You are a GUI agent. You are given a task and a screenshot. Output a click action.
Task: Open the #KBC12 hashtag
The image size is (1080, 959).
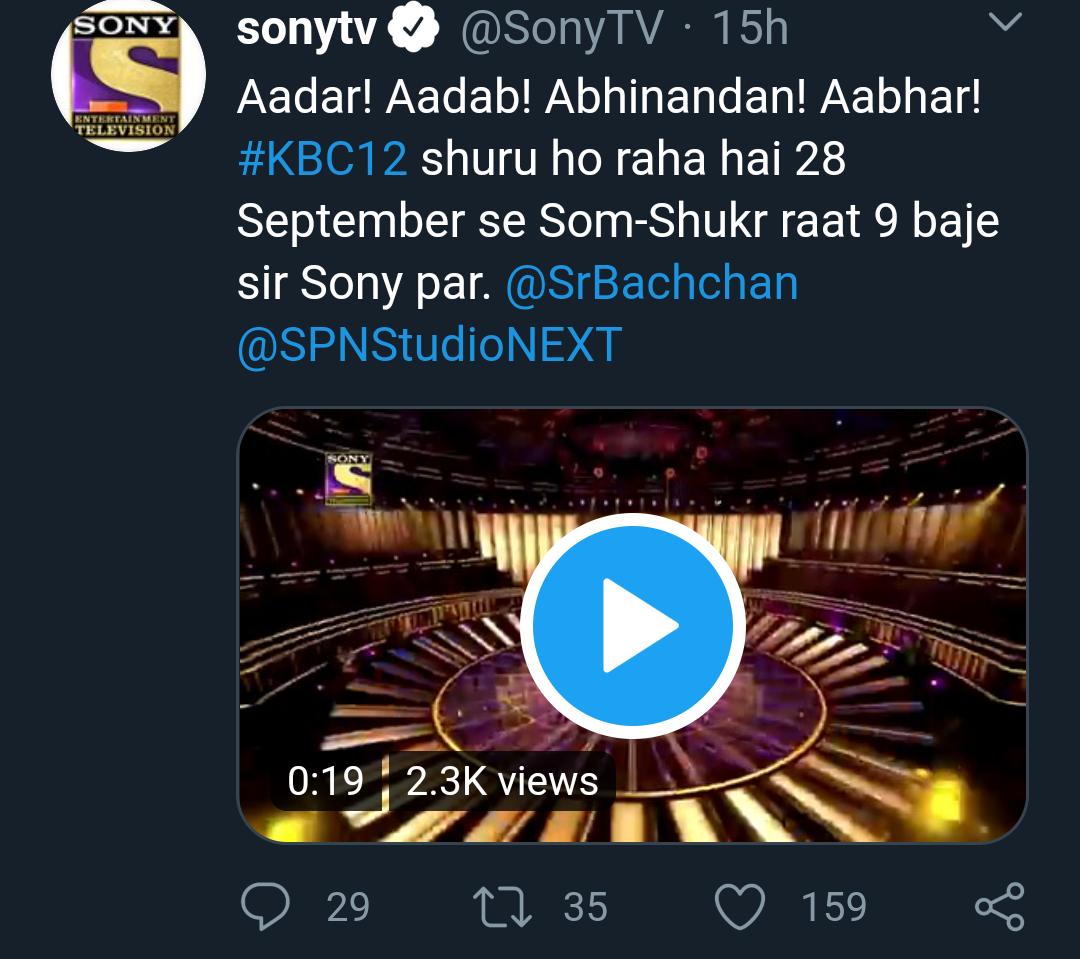point(322,160)
